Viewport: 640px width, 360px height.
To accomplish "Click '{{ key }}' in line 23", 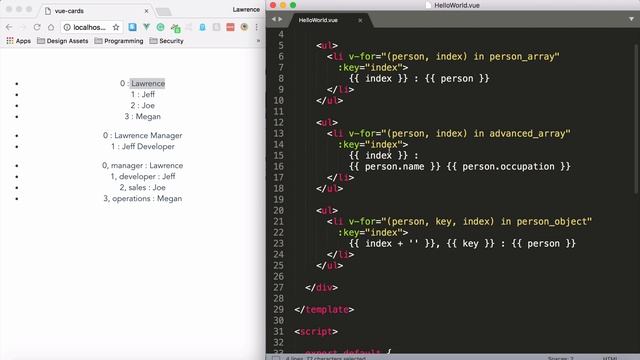I will point(470,244).
